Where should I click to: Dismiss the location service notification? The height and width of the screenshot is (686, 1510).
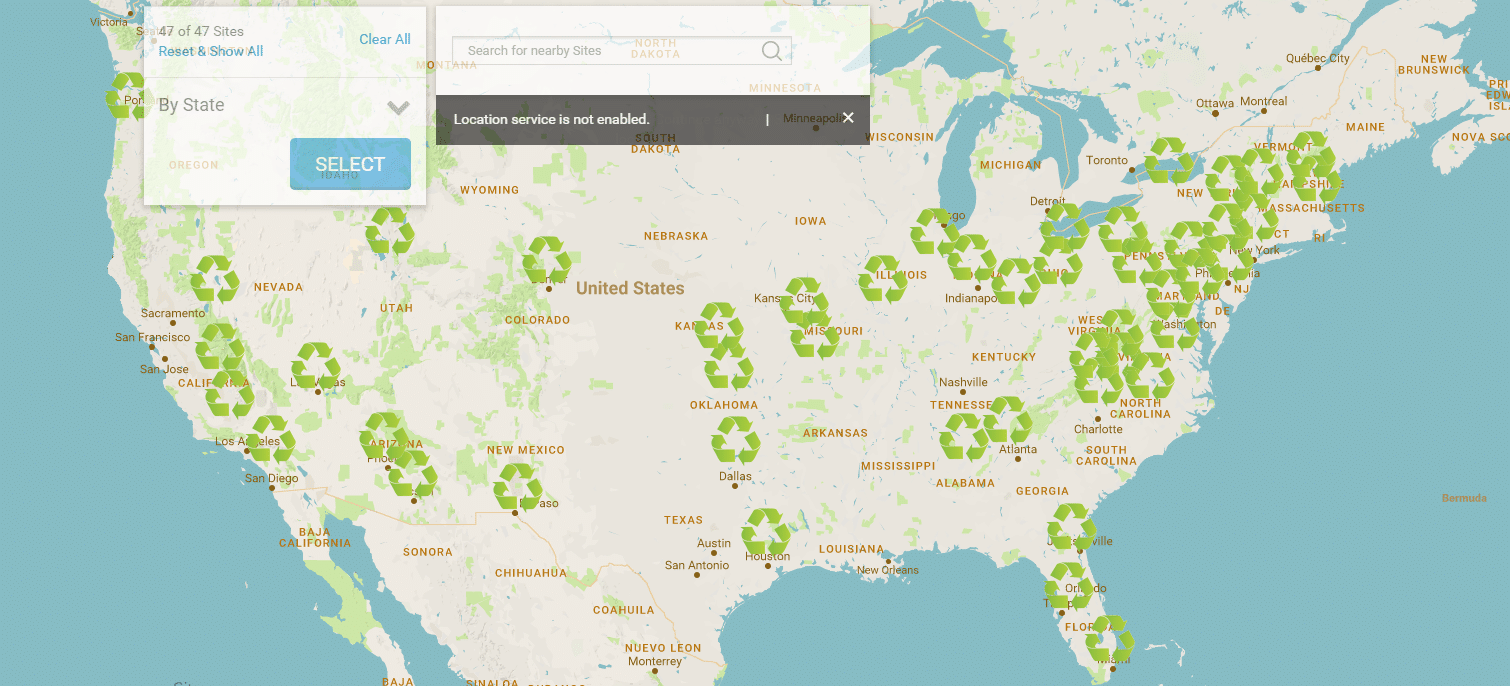(848, 117)
